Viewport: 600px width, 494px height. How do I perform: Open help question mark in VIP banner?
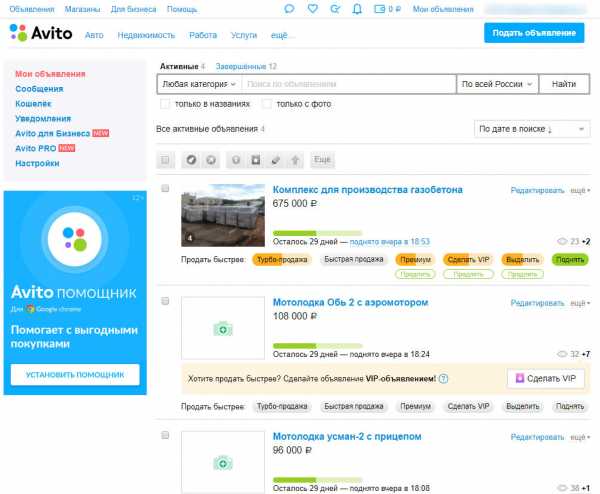click(443, 379)
